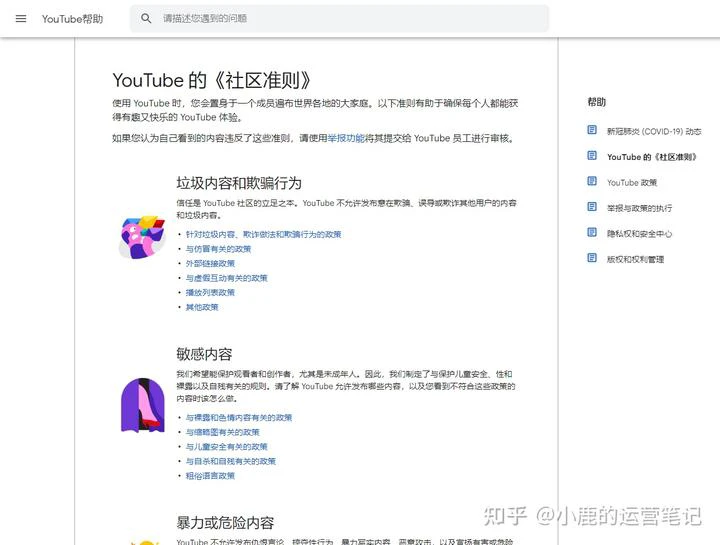Viewport: 720px width, 545px height.
Task: Open 与自杀和自残有关的政策 link
Action: pyautogui.click(x=231, y=461)
